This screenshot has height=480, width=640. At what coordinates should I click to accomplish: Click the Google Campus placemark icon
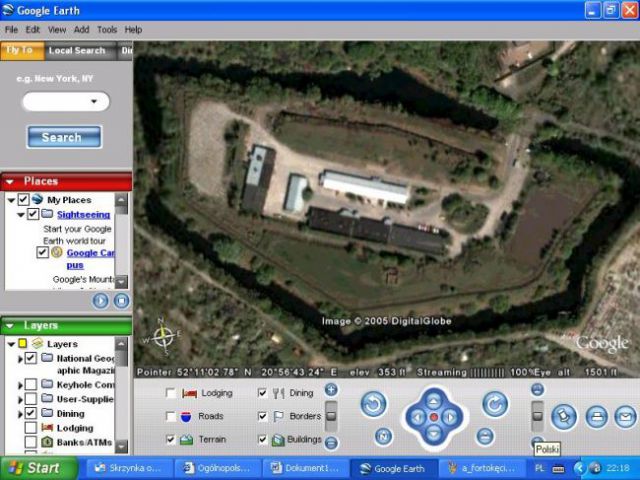pyautogui.click(x=57, y=252)
